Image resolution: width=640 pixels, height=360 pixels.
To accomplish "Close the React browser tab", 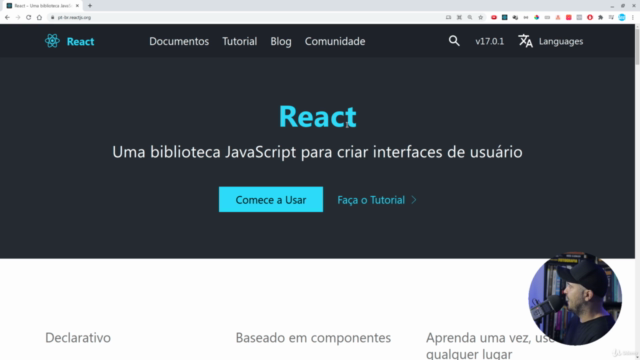I will tap(77, 6).
